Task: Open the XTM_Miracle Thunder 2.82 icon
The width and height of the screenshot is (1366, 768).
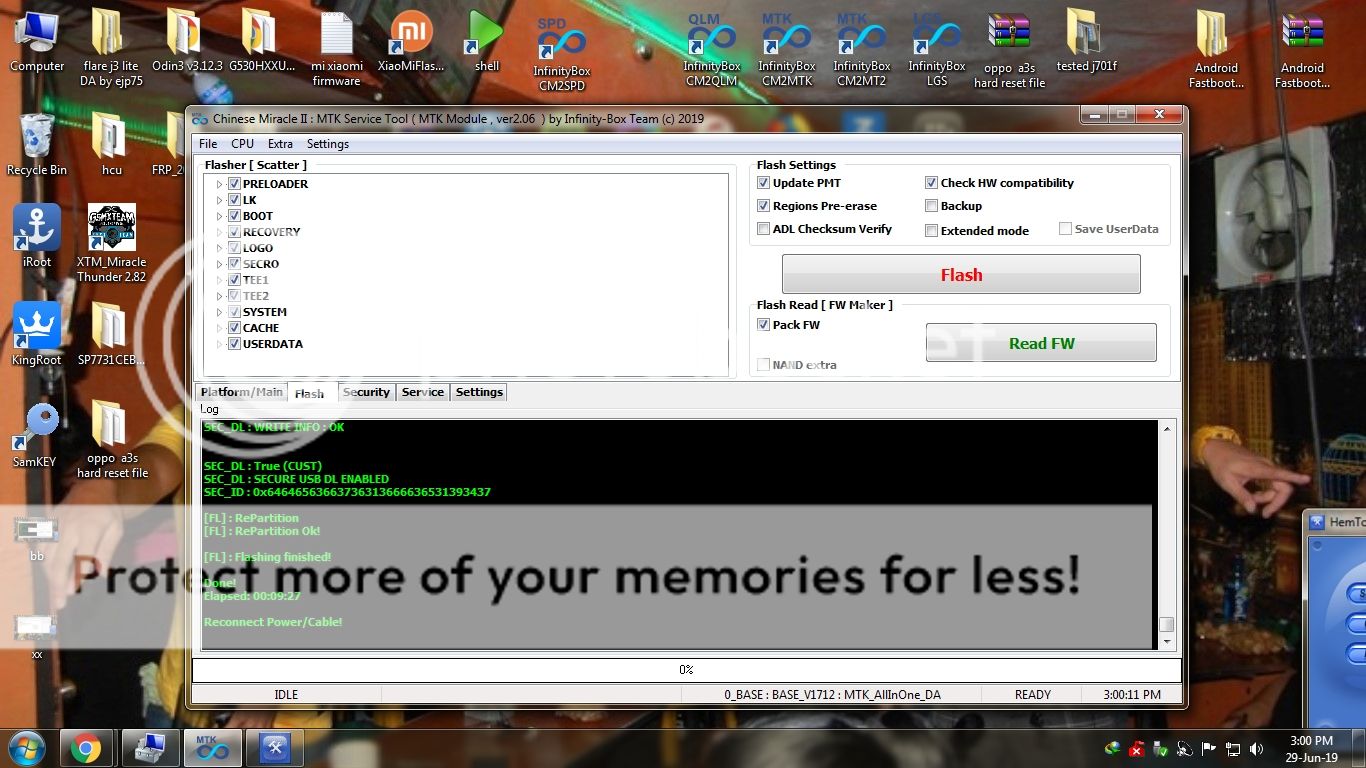Action: tap(112, 230)
